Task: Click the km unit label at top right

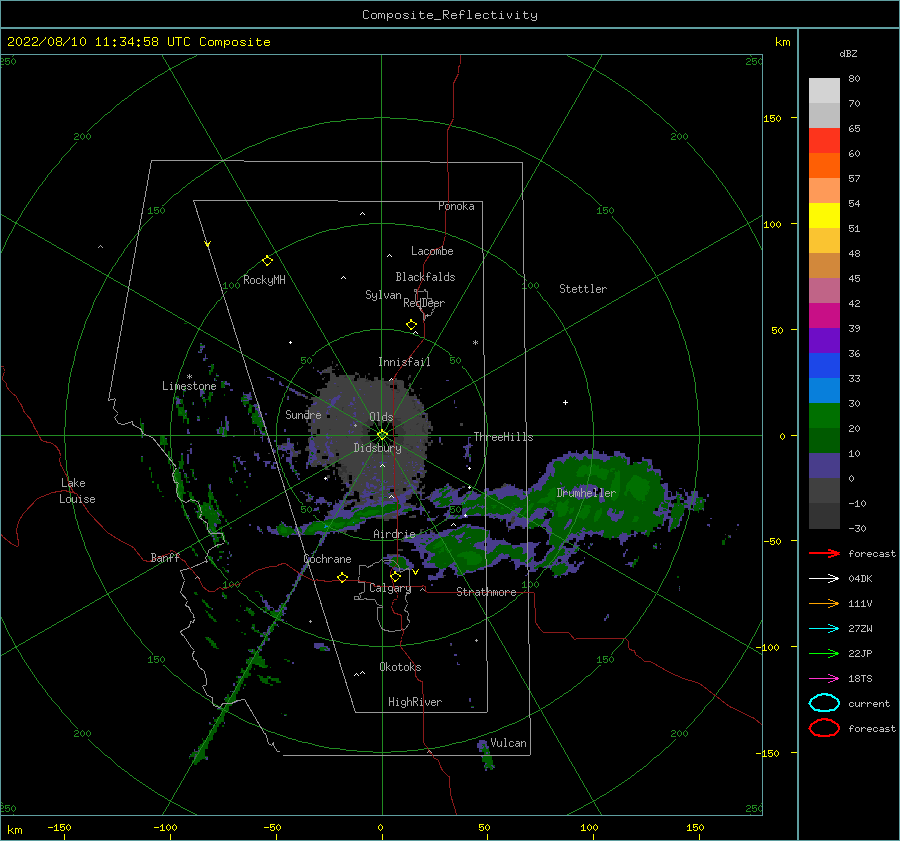Action: click(x=782, y=42)
